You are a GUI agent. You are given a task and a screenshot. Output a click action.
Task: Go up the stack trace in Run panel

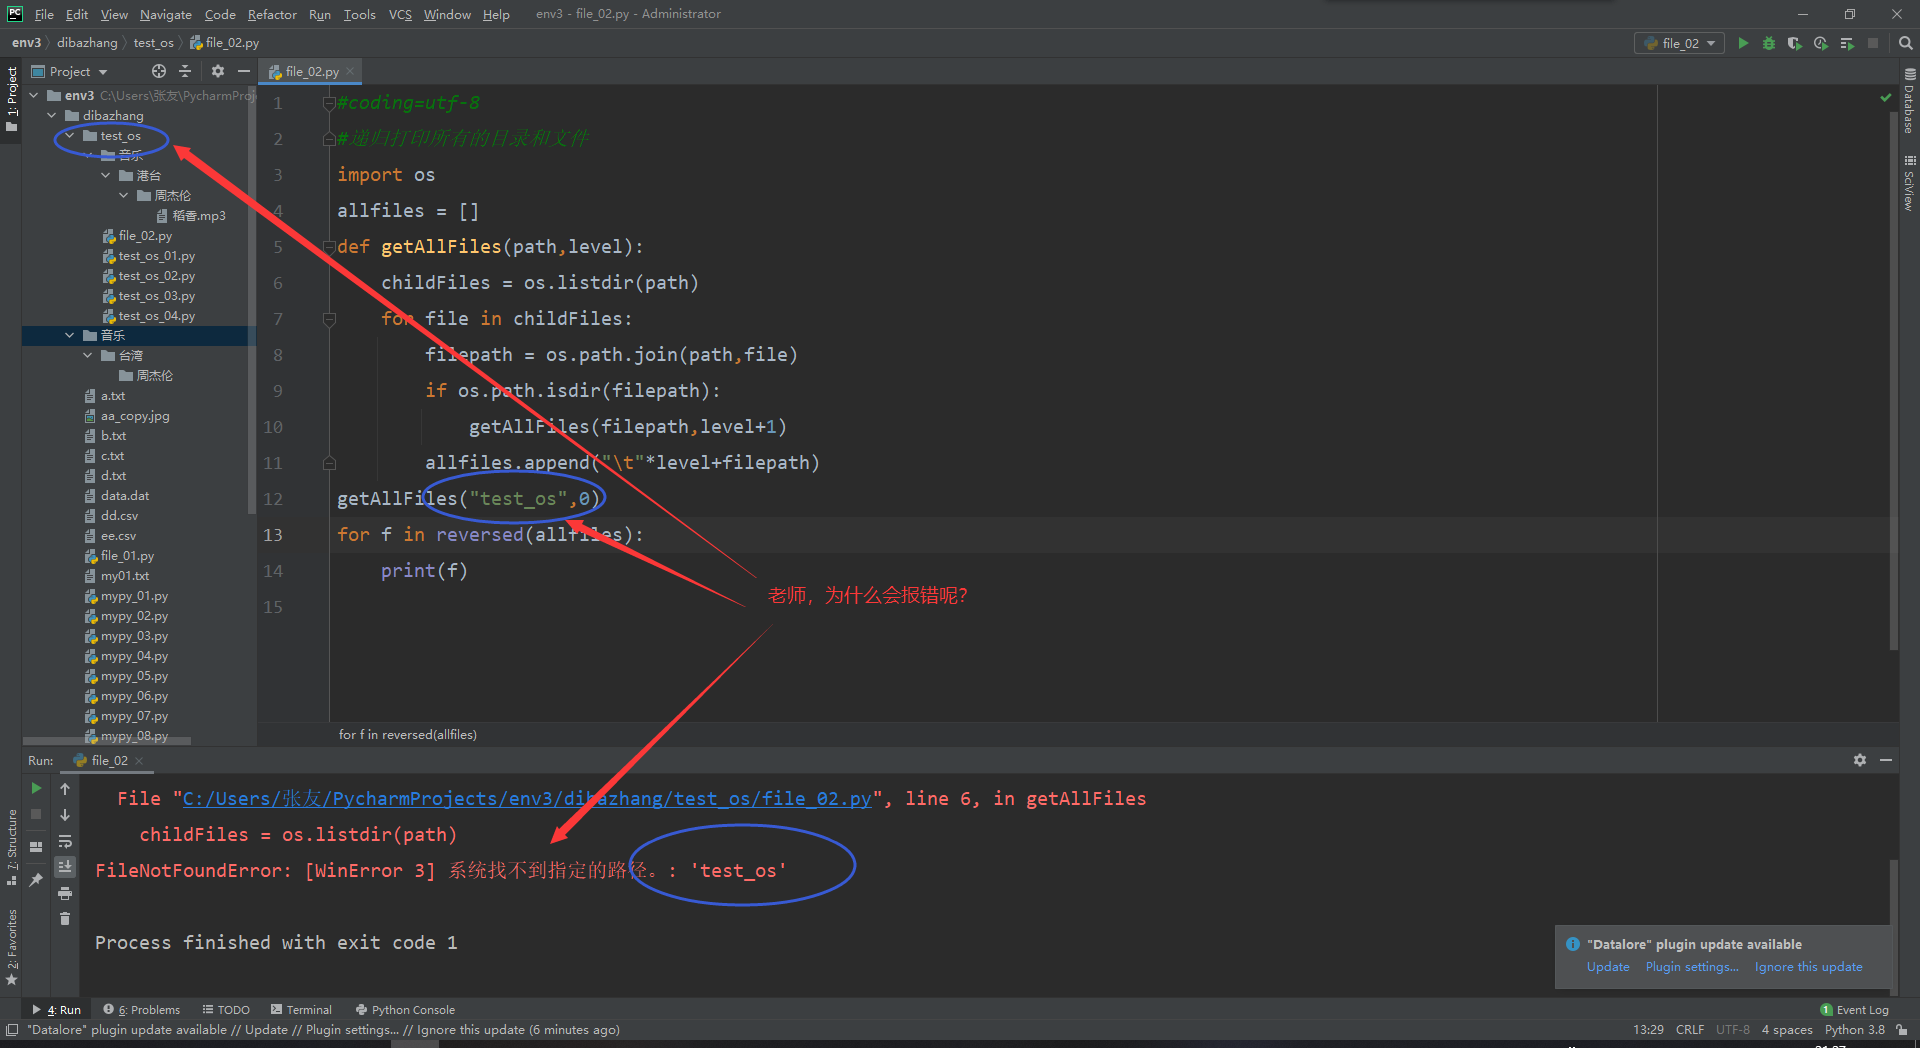point(65,788)
